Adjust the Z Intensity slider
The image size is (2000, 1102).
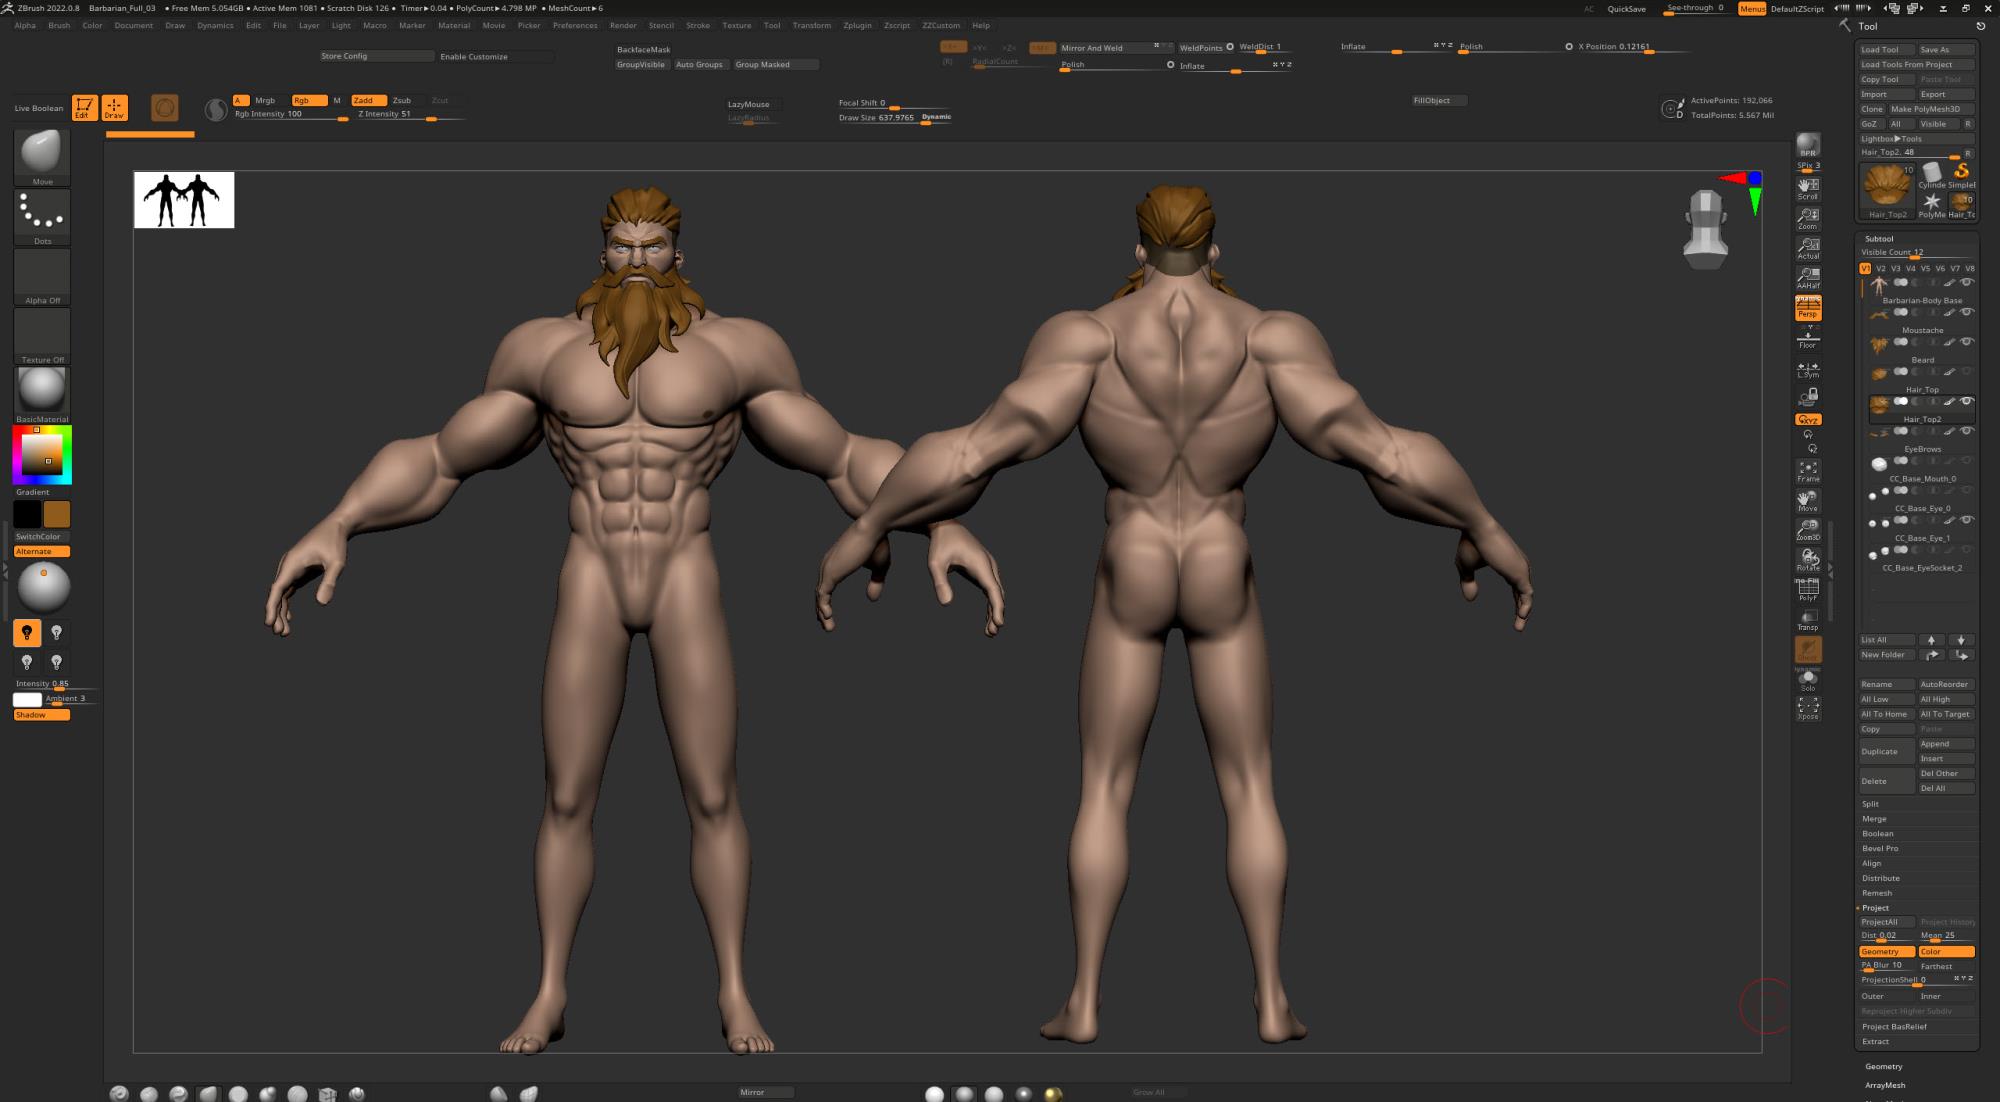pyautogui.click(x=410, y=116)
